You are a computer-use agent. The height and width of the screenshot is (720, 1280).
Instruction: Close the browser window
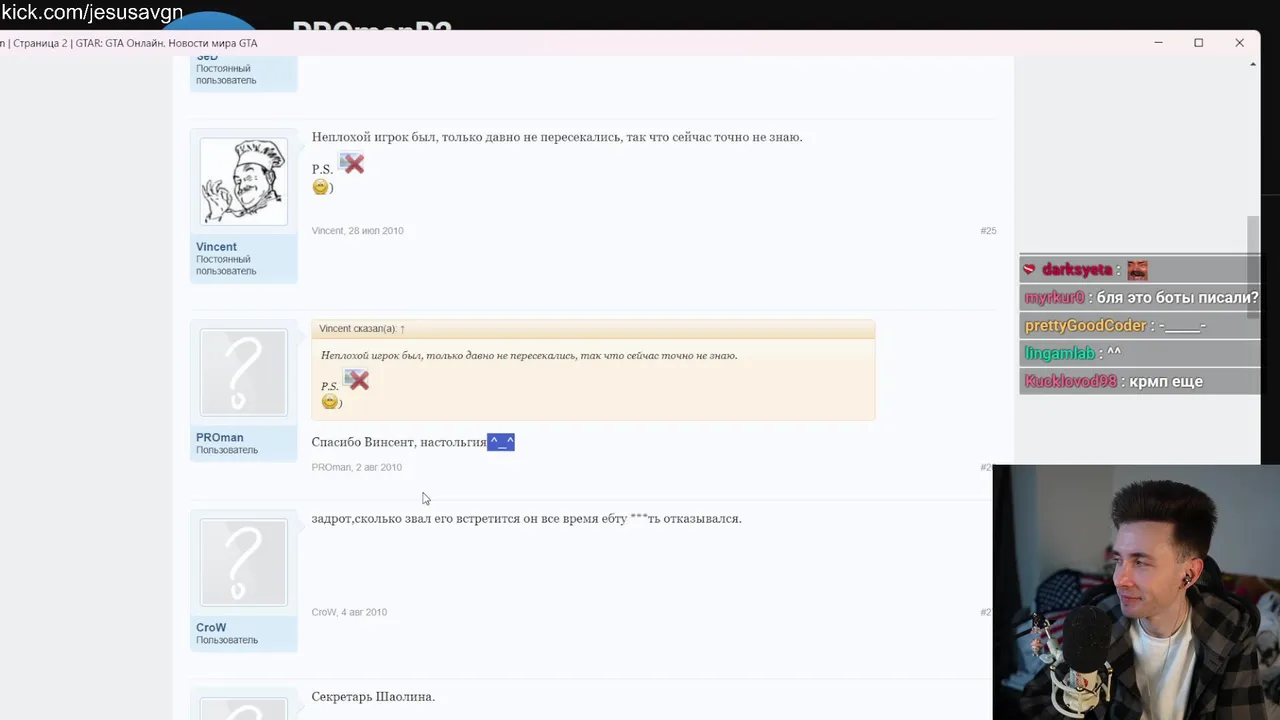pos(1239,43)
